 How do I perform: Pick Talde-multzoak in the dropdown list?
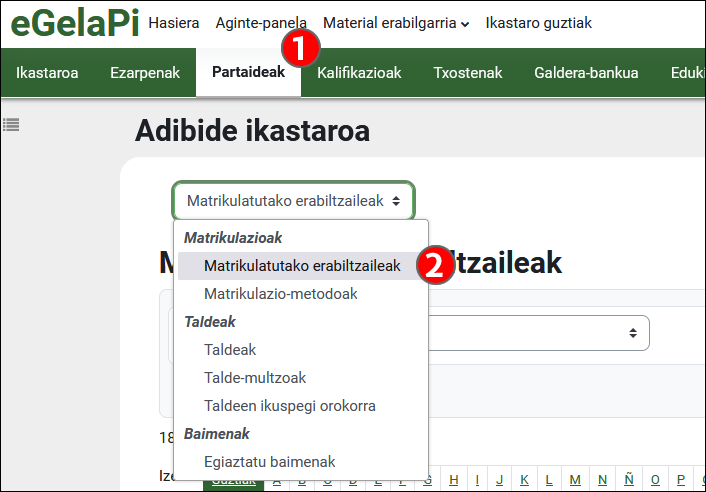(x=255, y=378)
